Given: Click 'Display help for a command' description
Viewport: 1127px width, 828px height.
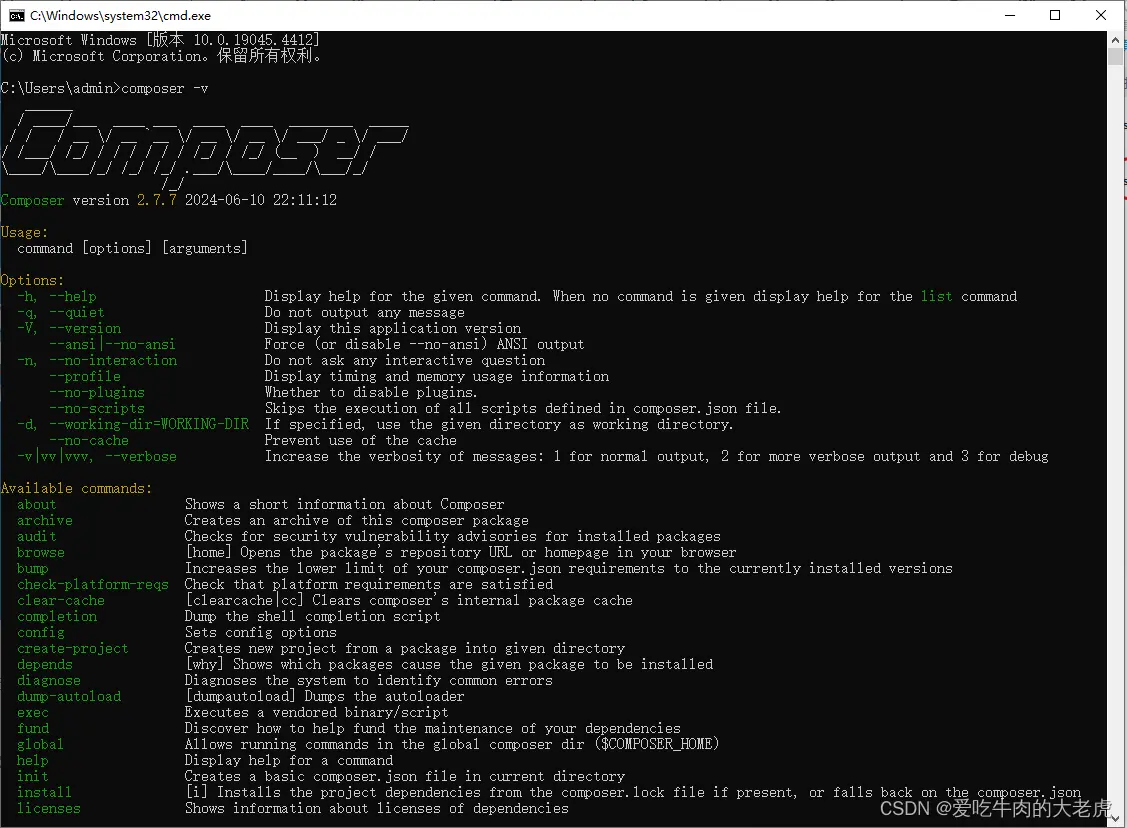Looking at the screenshot, I should click(x=289, y=760).
